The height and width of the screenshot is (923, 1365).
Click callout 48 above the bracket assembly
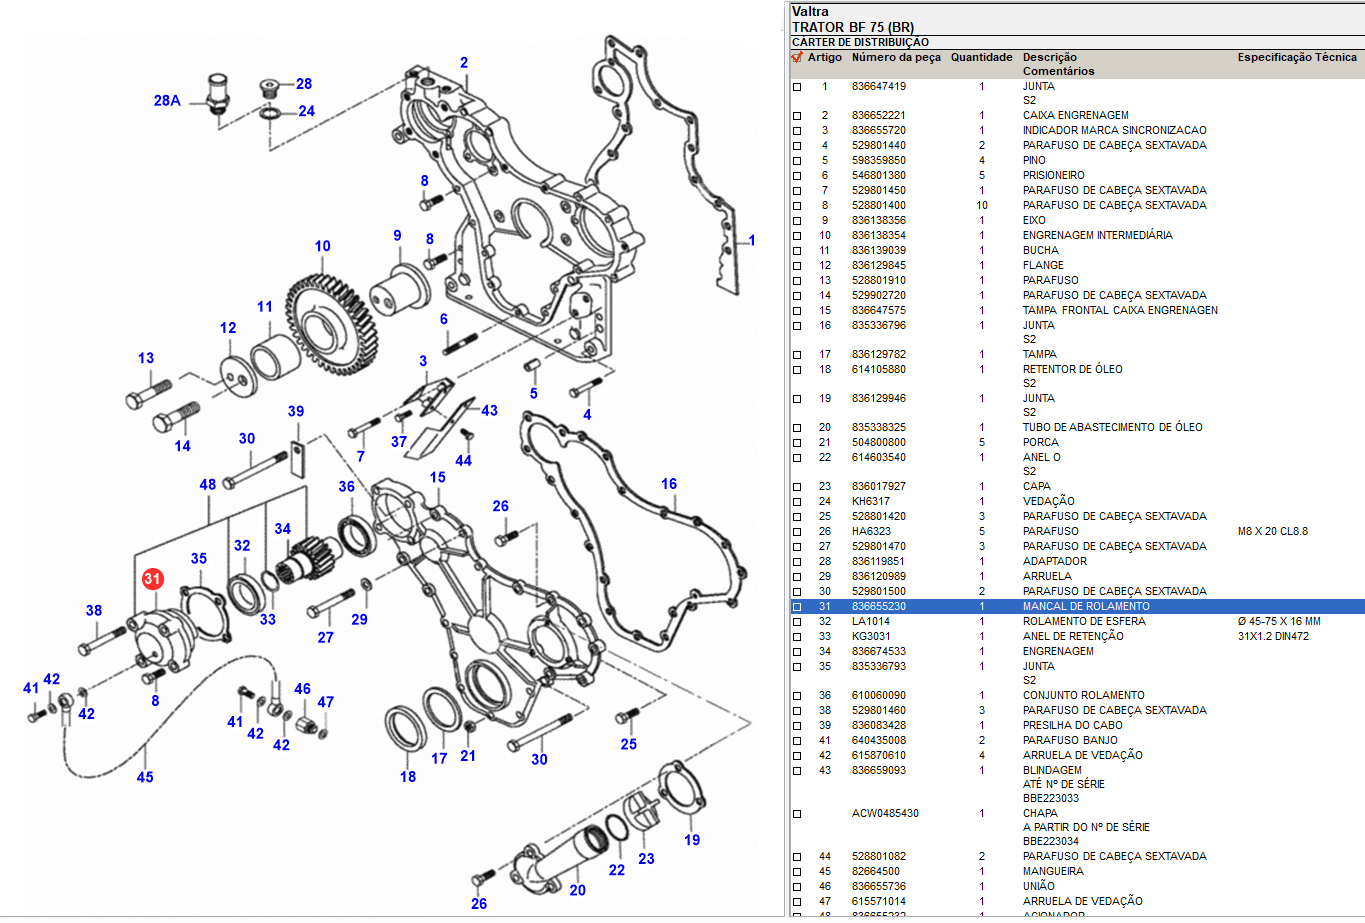click(208, 485)
